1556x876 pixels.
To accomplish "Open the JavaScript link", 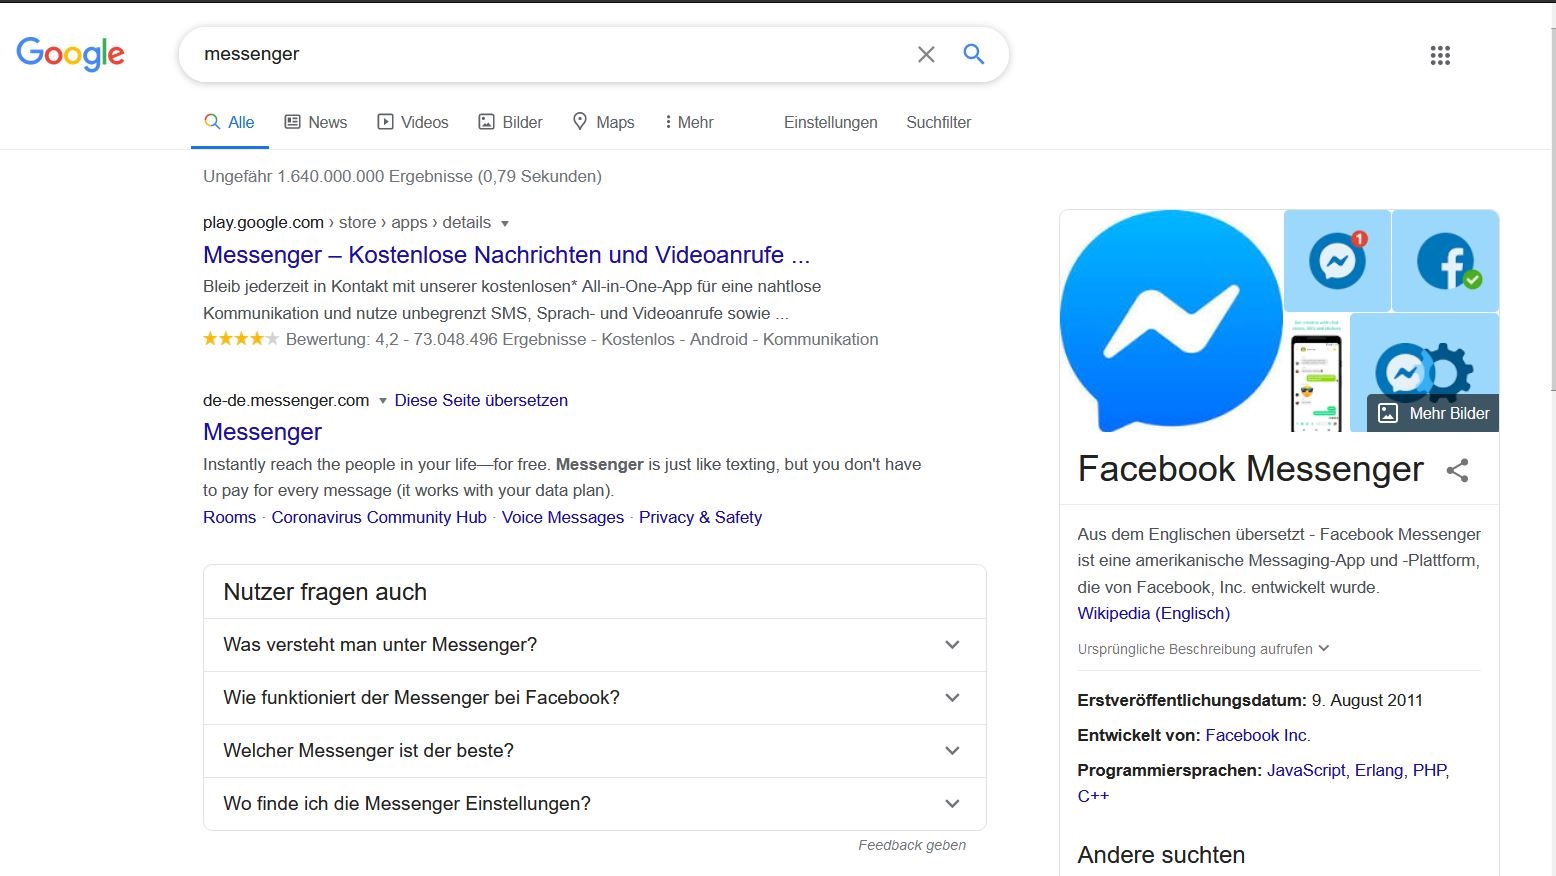I will (1306, 770).
